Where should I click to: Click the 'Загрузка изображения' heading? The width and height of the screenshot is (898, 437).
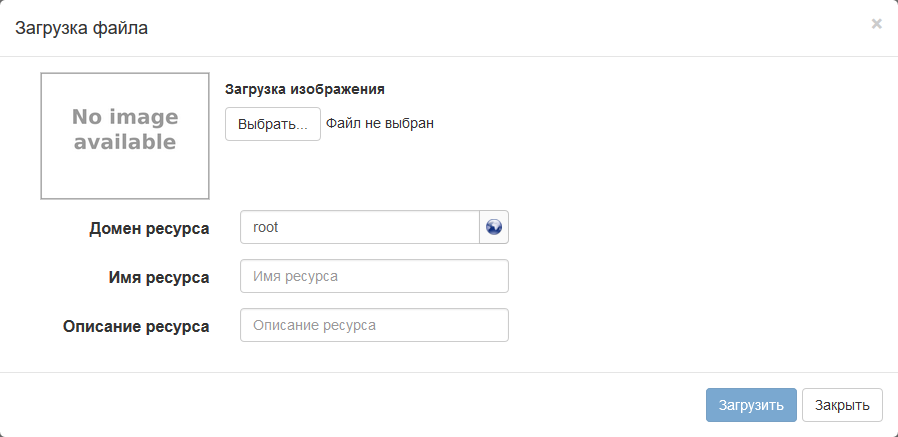305,89
